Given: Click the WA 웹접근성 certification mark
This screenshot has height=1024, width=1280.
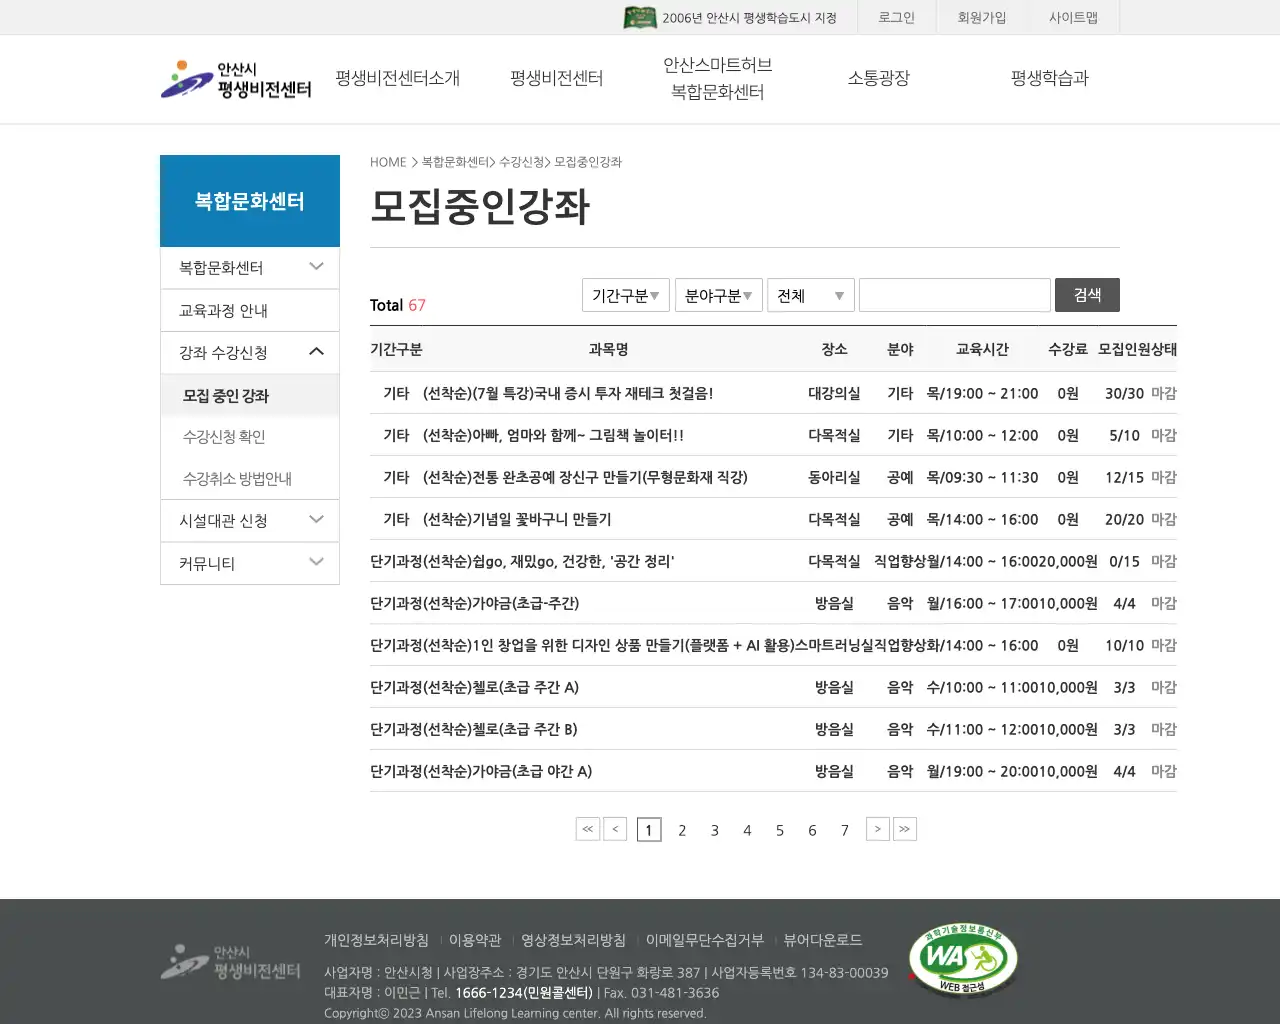Looking at the screenshot, I should pos(962,958).
